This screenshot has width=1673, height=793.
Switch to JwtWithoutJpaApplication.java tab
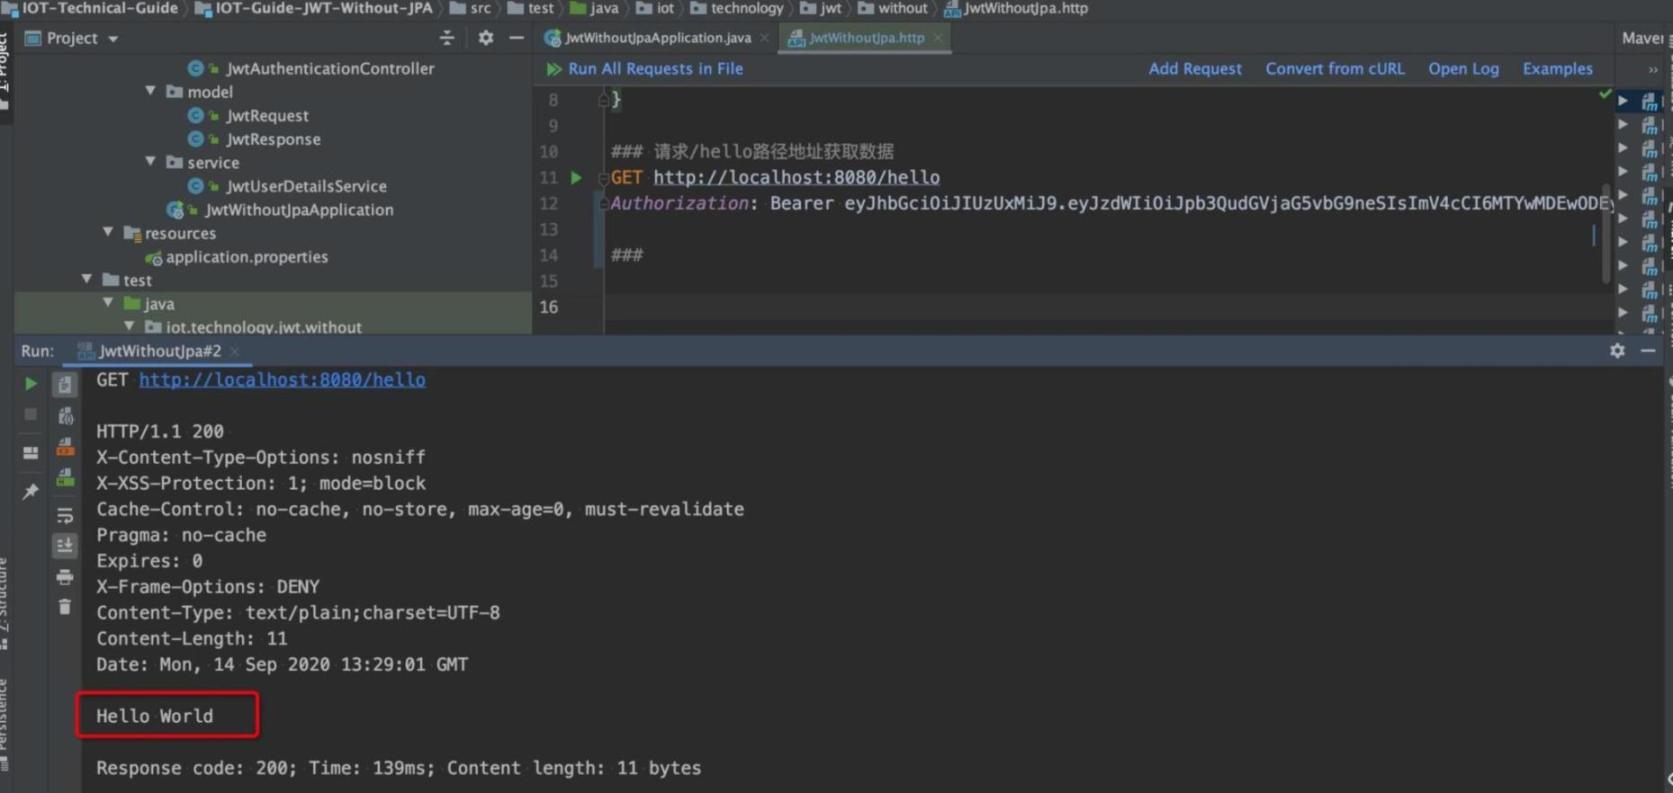coord(657,38)
